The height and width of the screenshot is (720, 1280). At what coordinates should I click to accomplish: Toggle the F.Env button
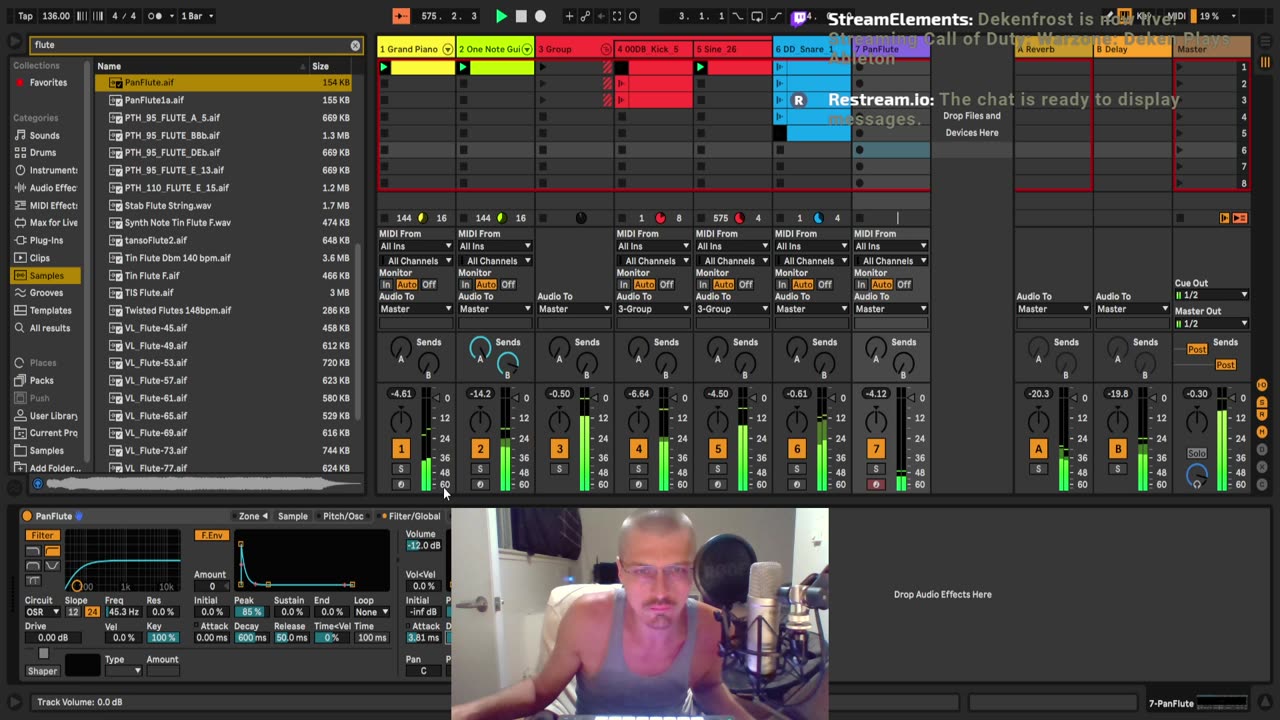tap(211, 535)
